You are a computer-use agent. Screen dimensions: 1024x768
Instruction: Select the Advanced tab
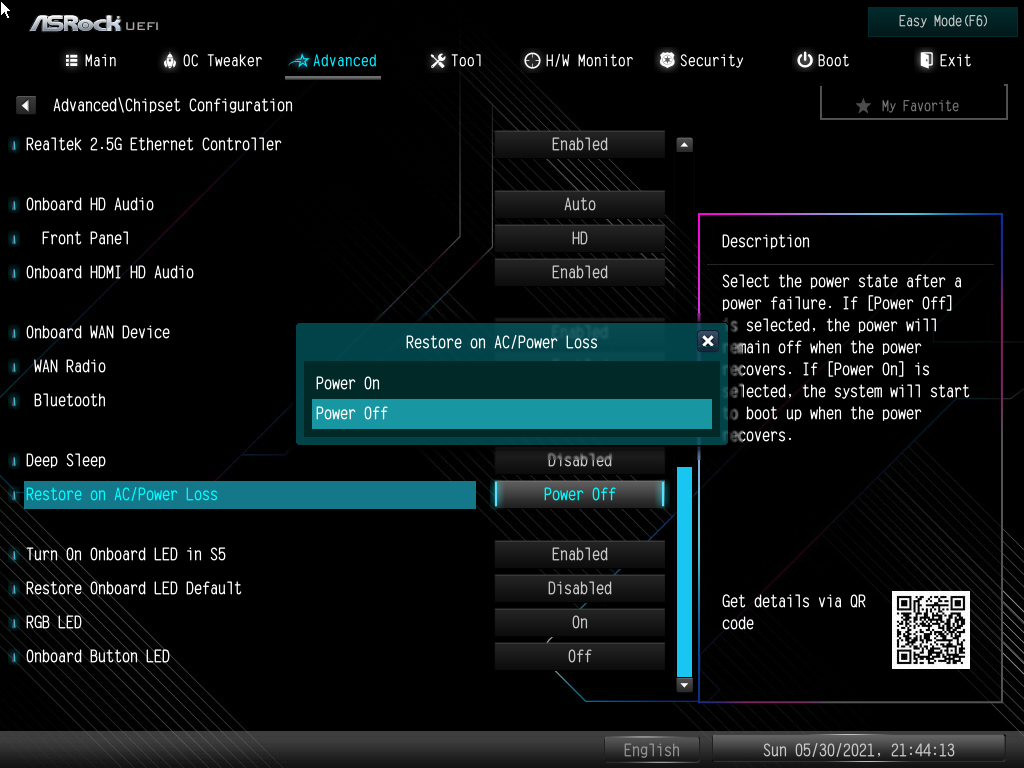click(x=333, y=61)
